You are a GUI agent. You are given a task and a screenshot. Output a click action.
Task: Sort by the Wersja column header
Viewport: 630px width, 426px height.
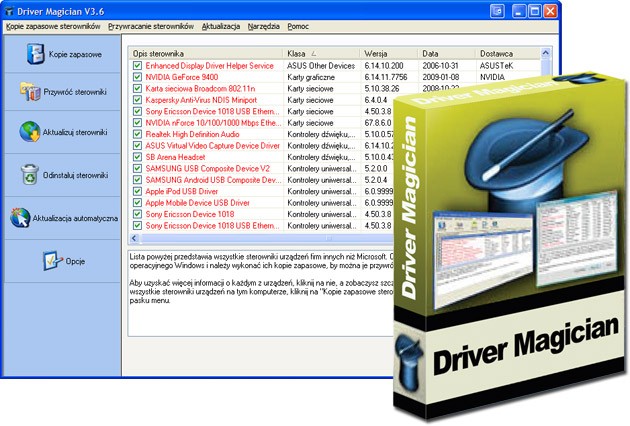pos(389,53)
